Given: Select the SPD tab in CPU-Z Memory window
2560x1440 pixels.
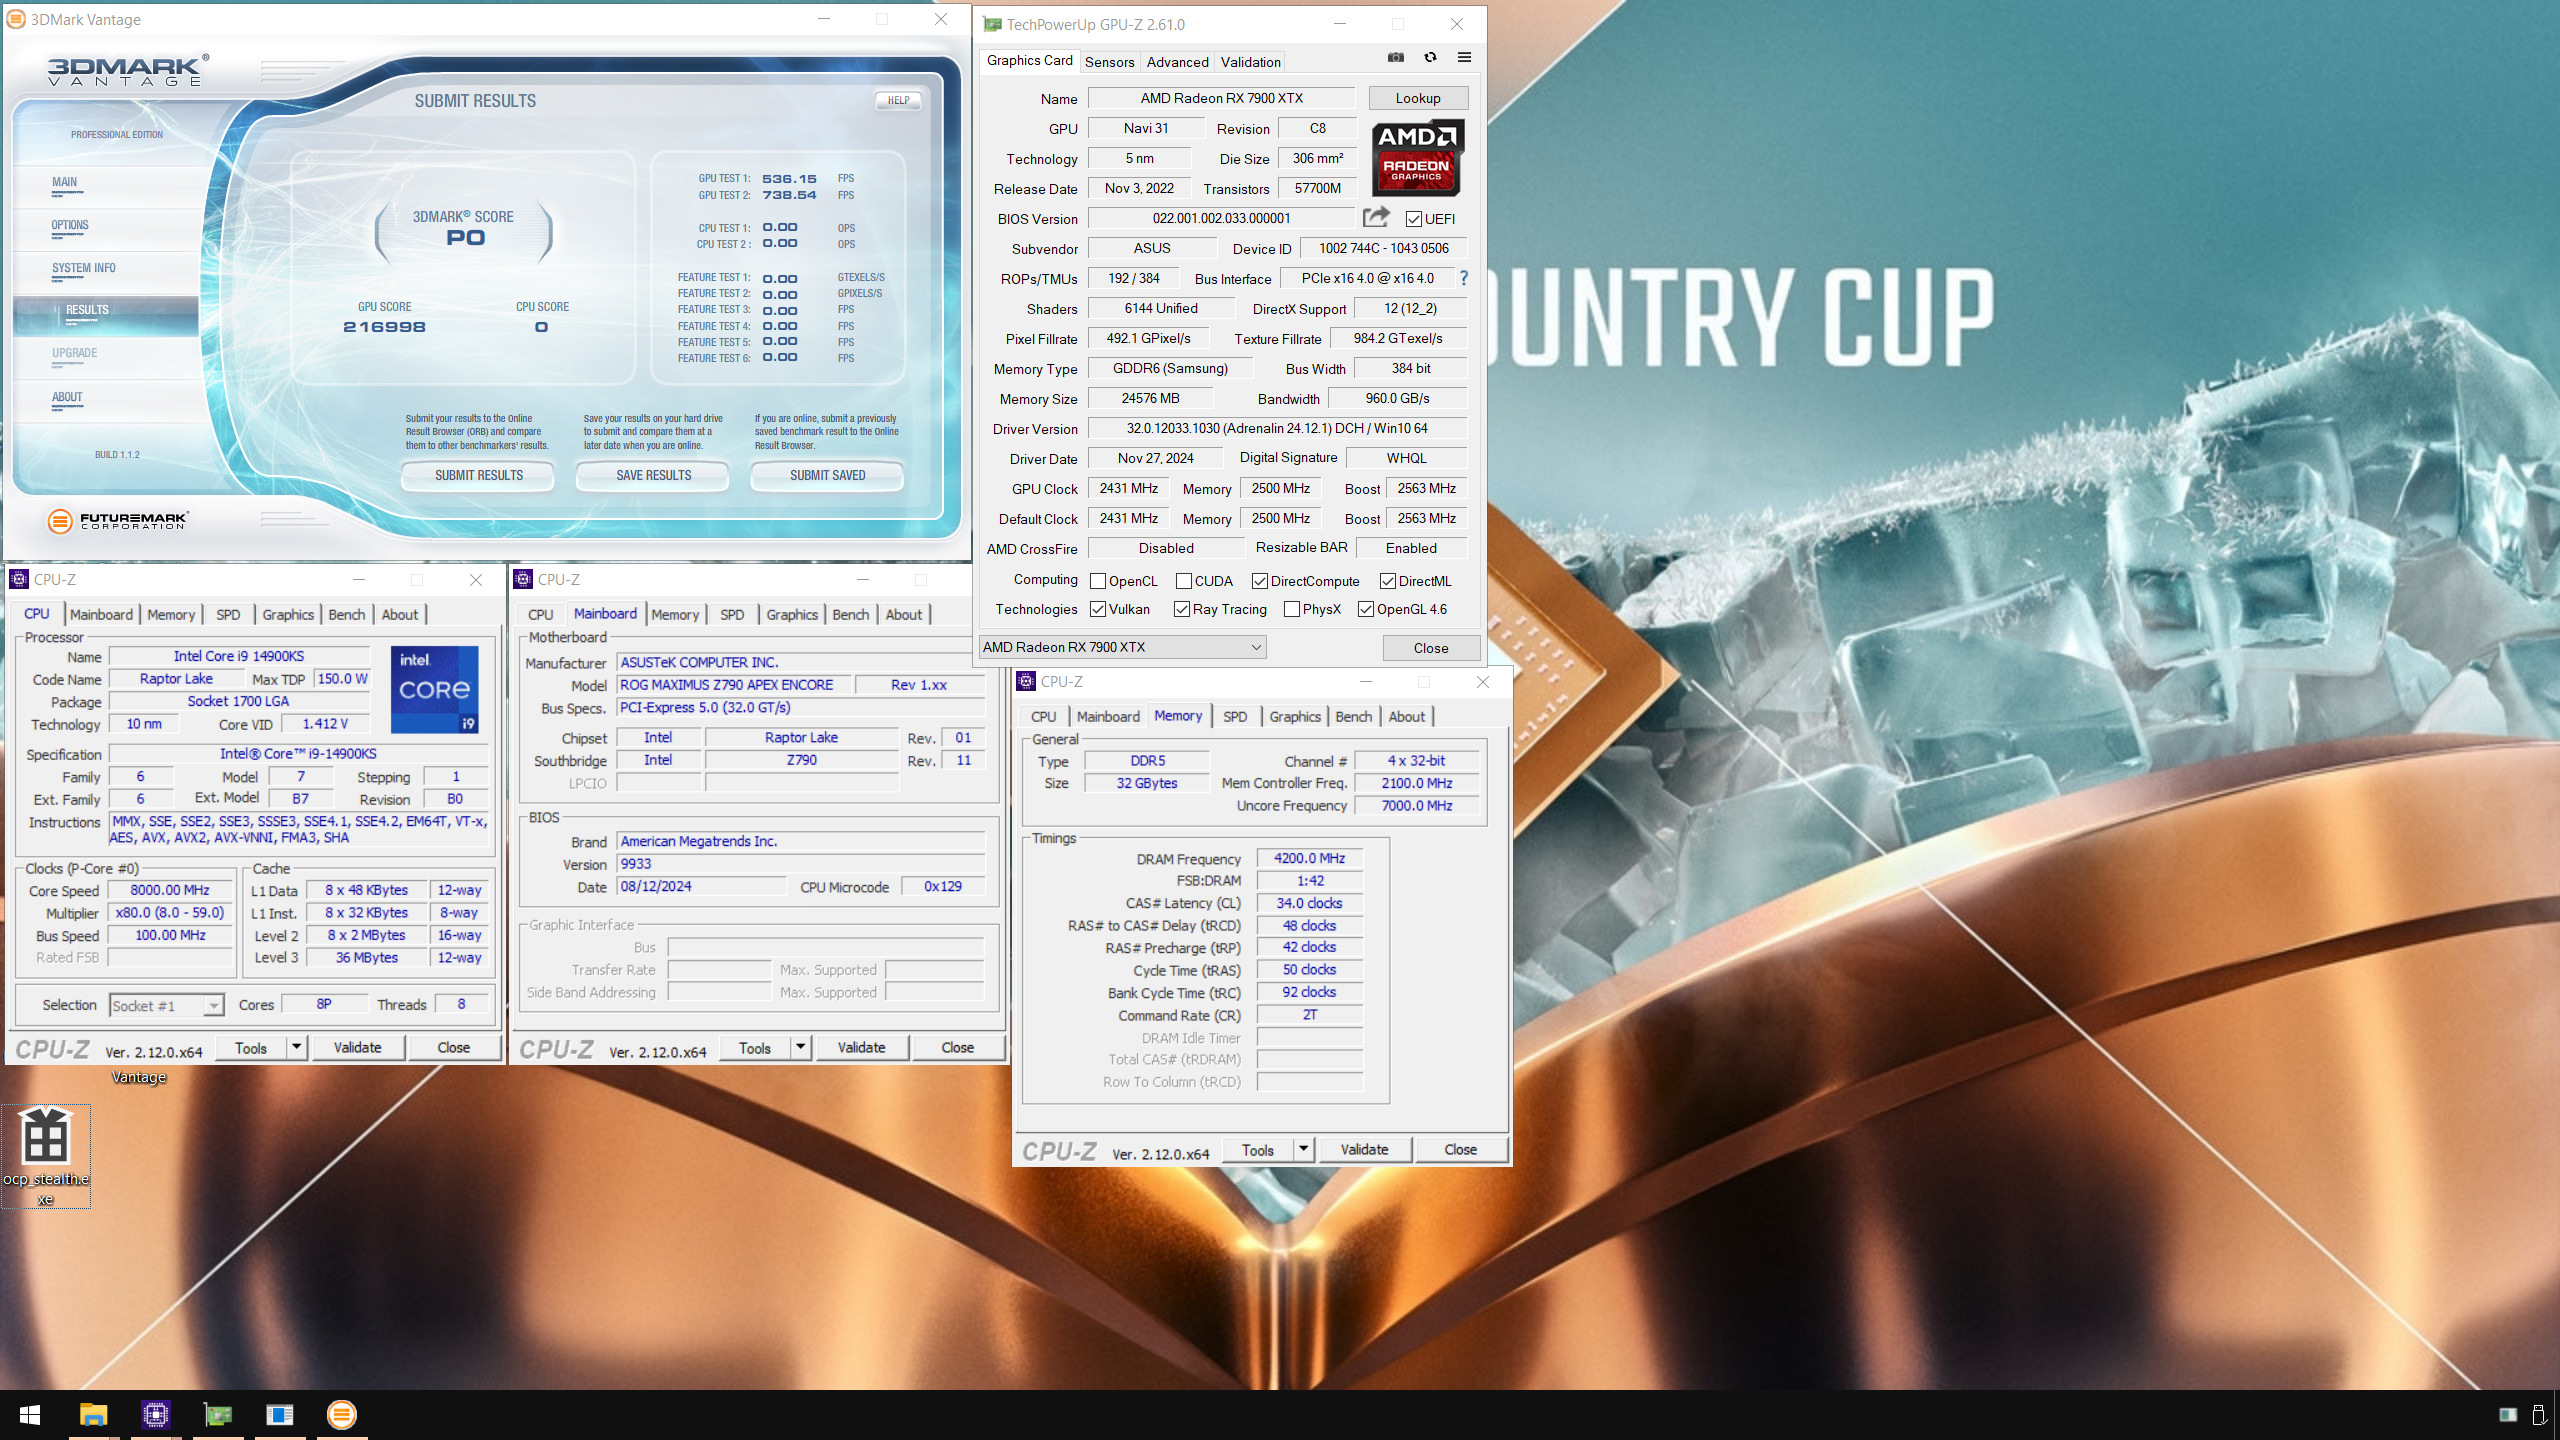Looking at the screenshot, I should point(1235,716).
